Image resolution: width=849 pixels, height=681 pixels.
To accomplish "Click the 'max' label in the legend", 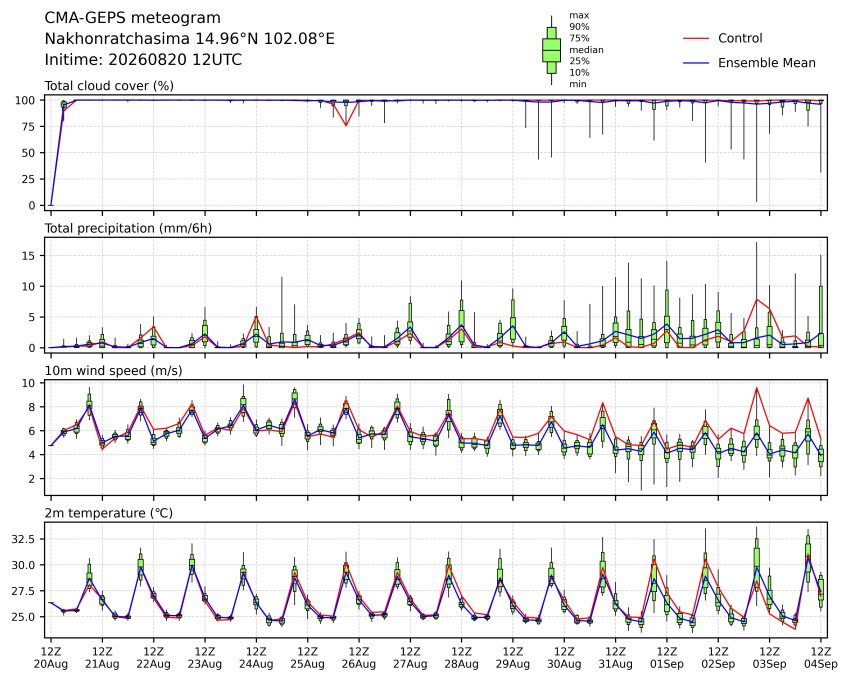I will click(579, 15).
